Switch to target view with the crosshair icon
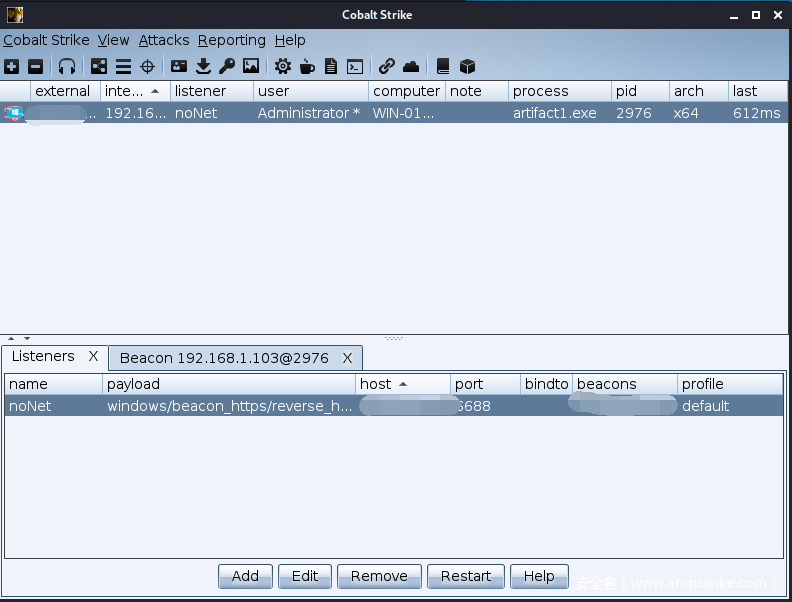This screenshot has height=602, width=792. tap(147, 67)
